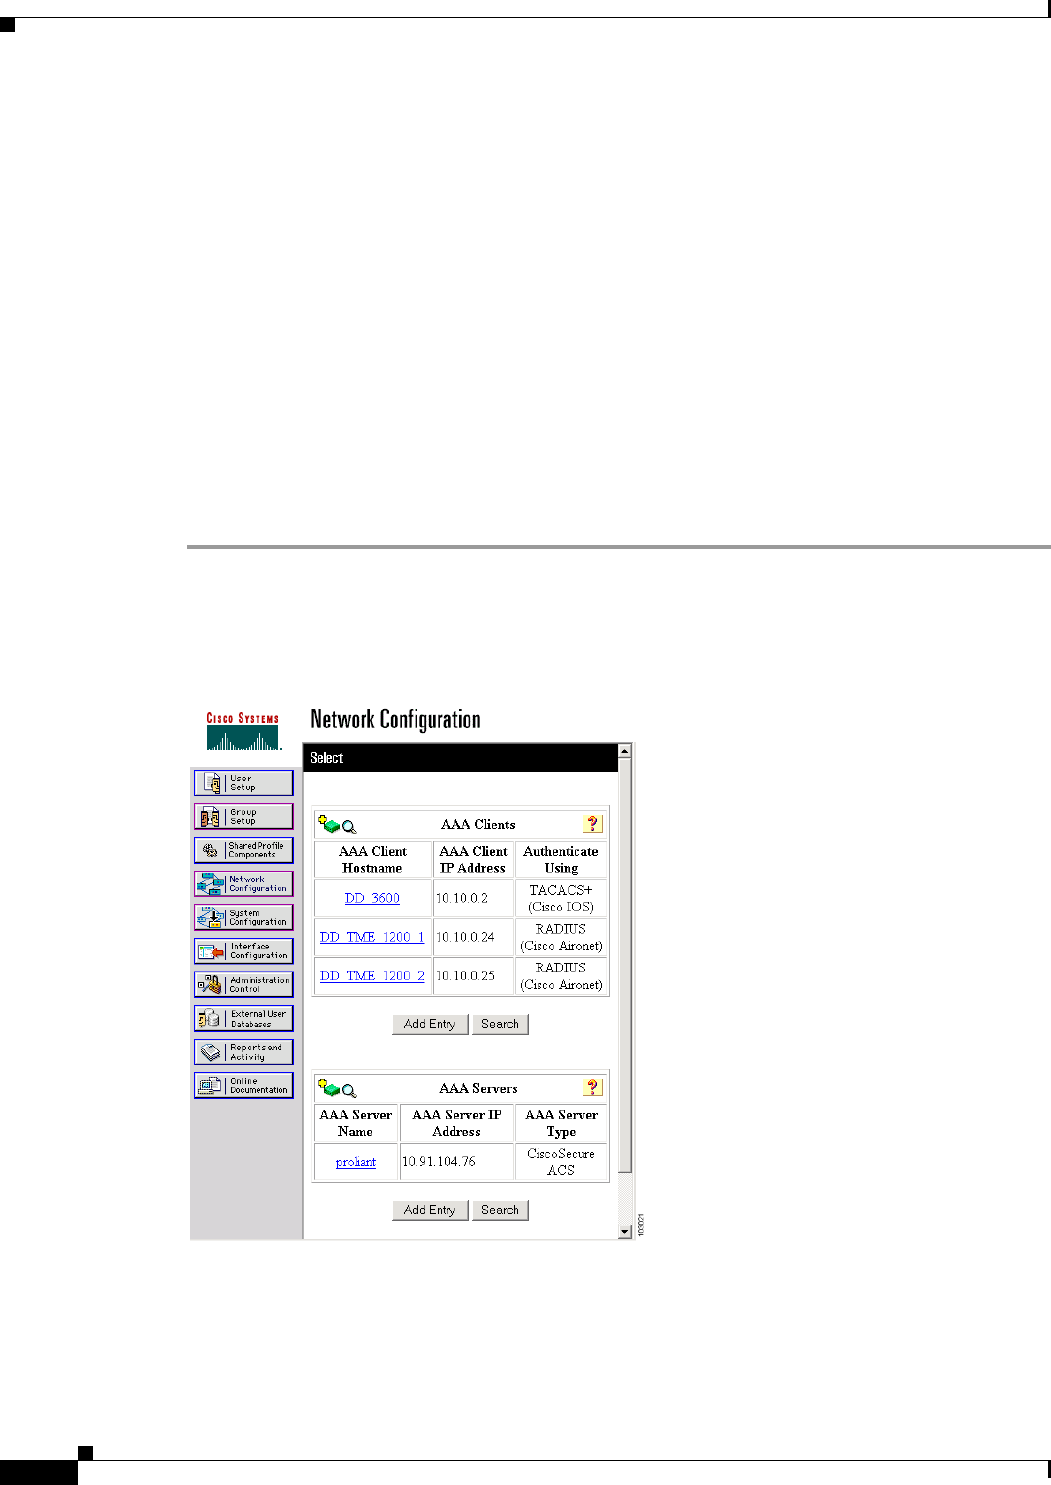Click the AAA Server Name column header
This screenshot has height=1485, width=1051.
click(x=356, y=1123)
